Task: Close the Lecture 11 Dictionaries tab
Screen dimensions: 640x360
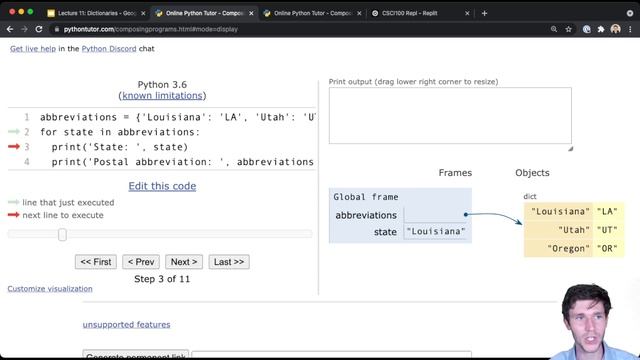Action: pos(143,13)
